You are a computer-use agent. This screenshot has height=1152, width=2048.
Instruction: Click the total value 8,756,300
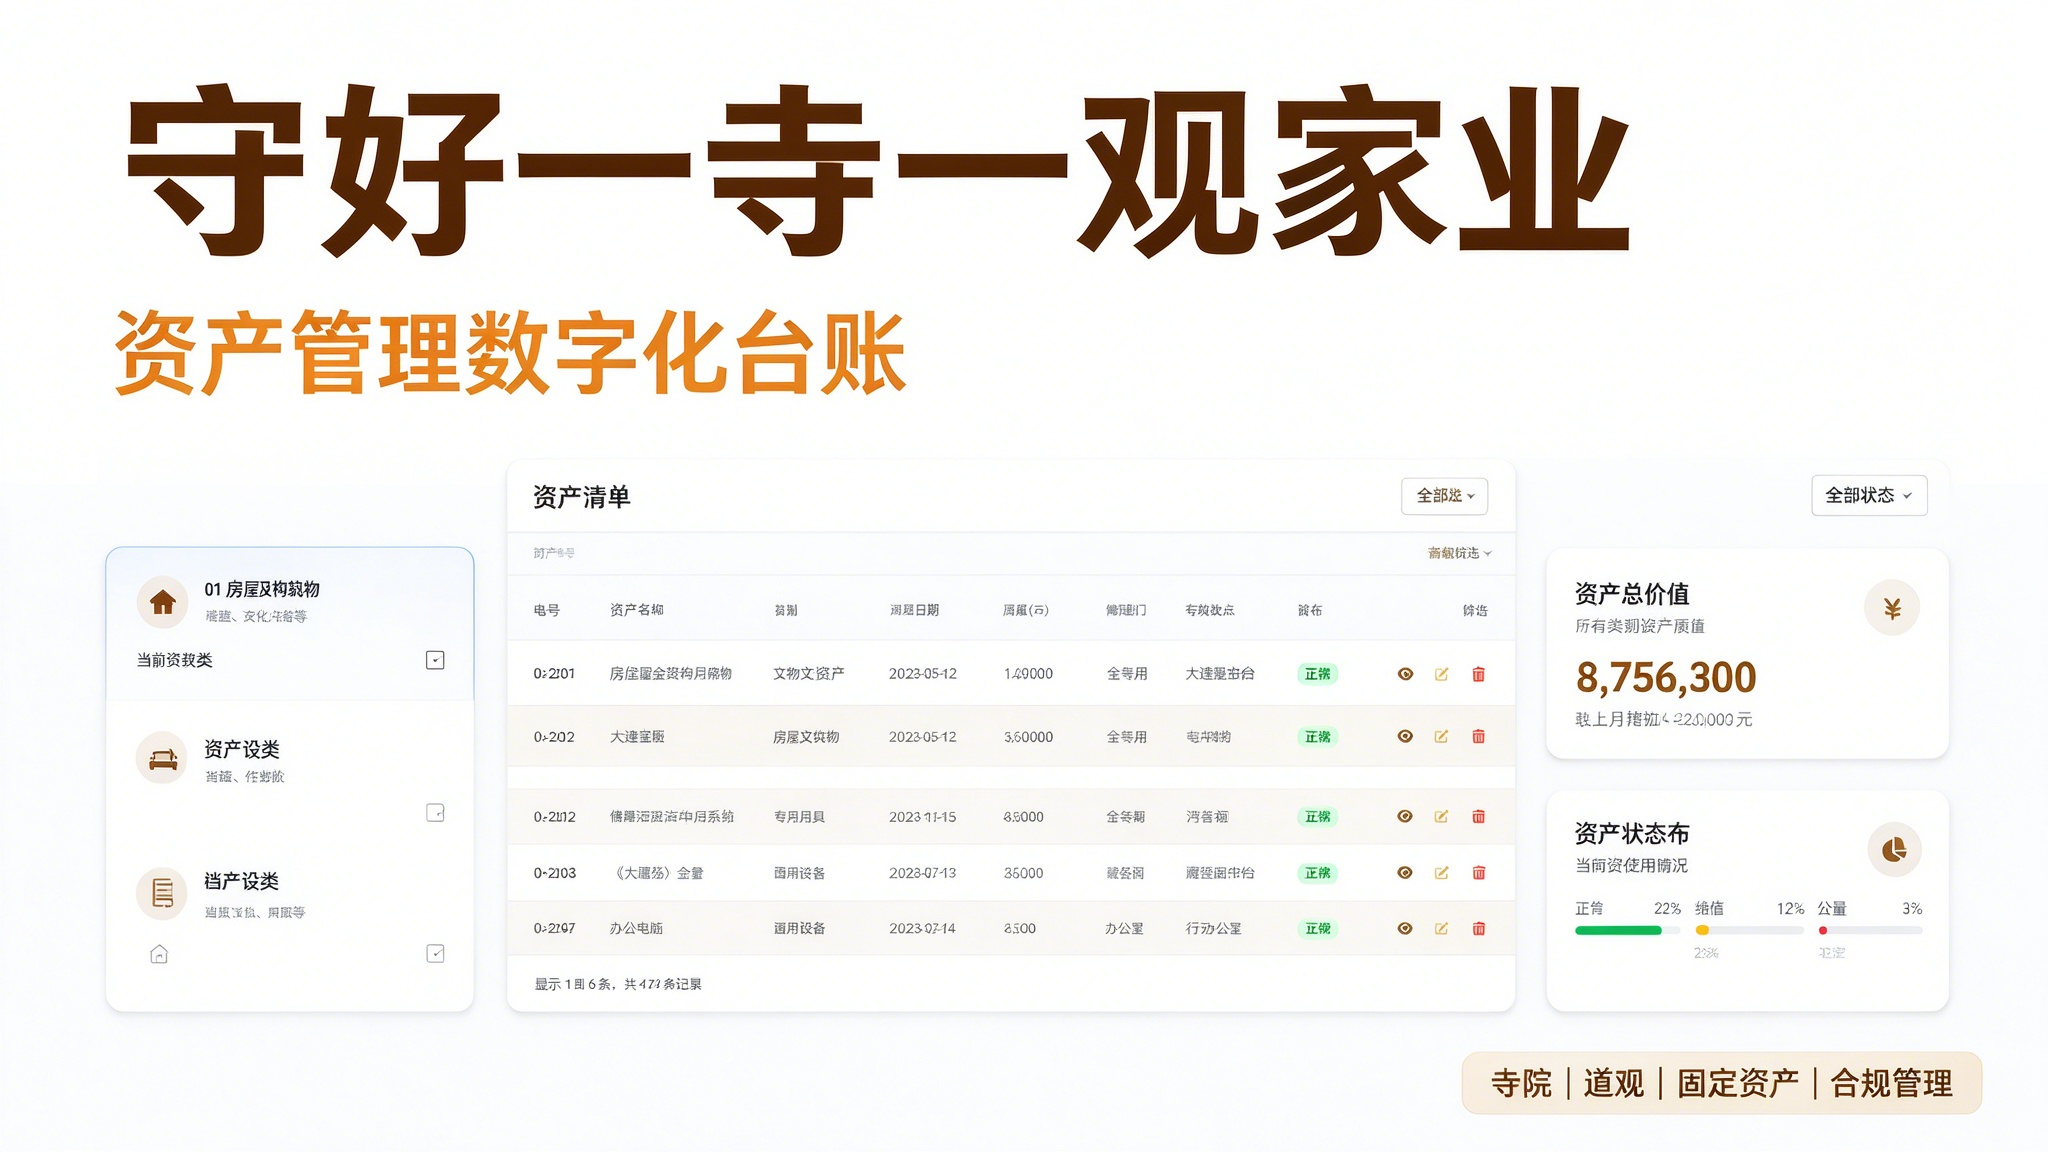(x=1666, y=678)
